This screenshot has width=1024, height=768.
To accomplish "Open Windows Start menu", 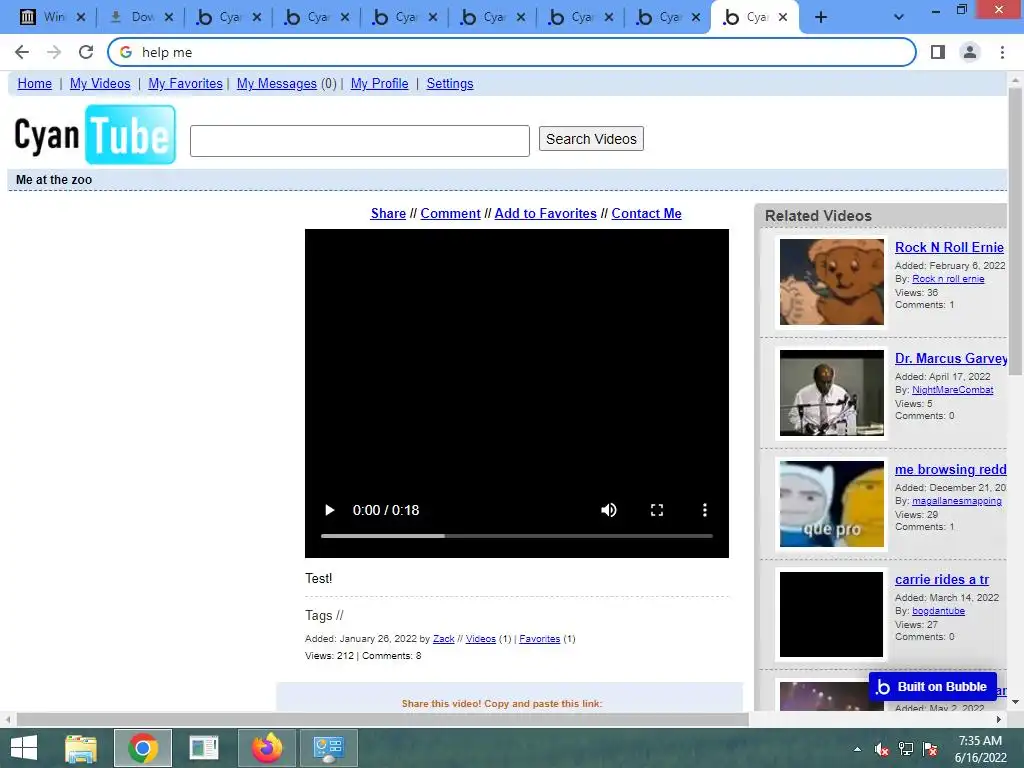I will pos(24,748).
